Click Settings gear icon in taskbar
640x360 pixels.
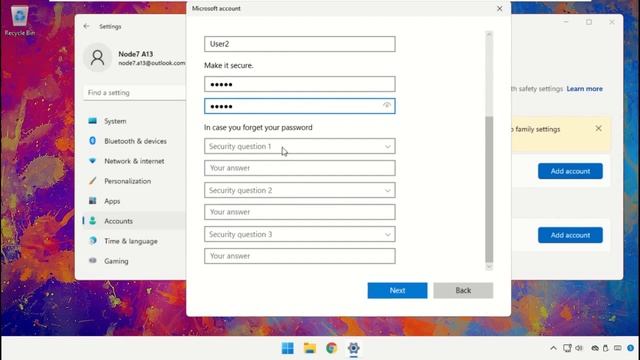pyautogui.click(x=353, y=348)
